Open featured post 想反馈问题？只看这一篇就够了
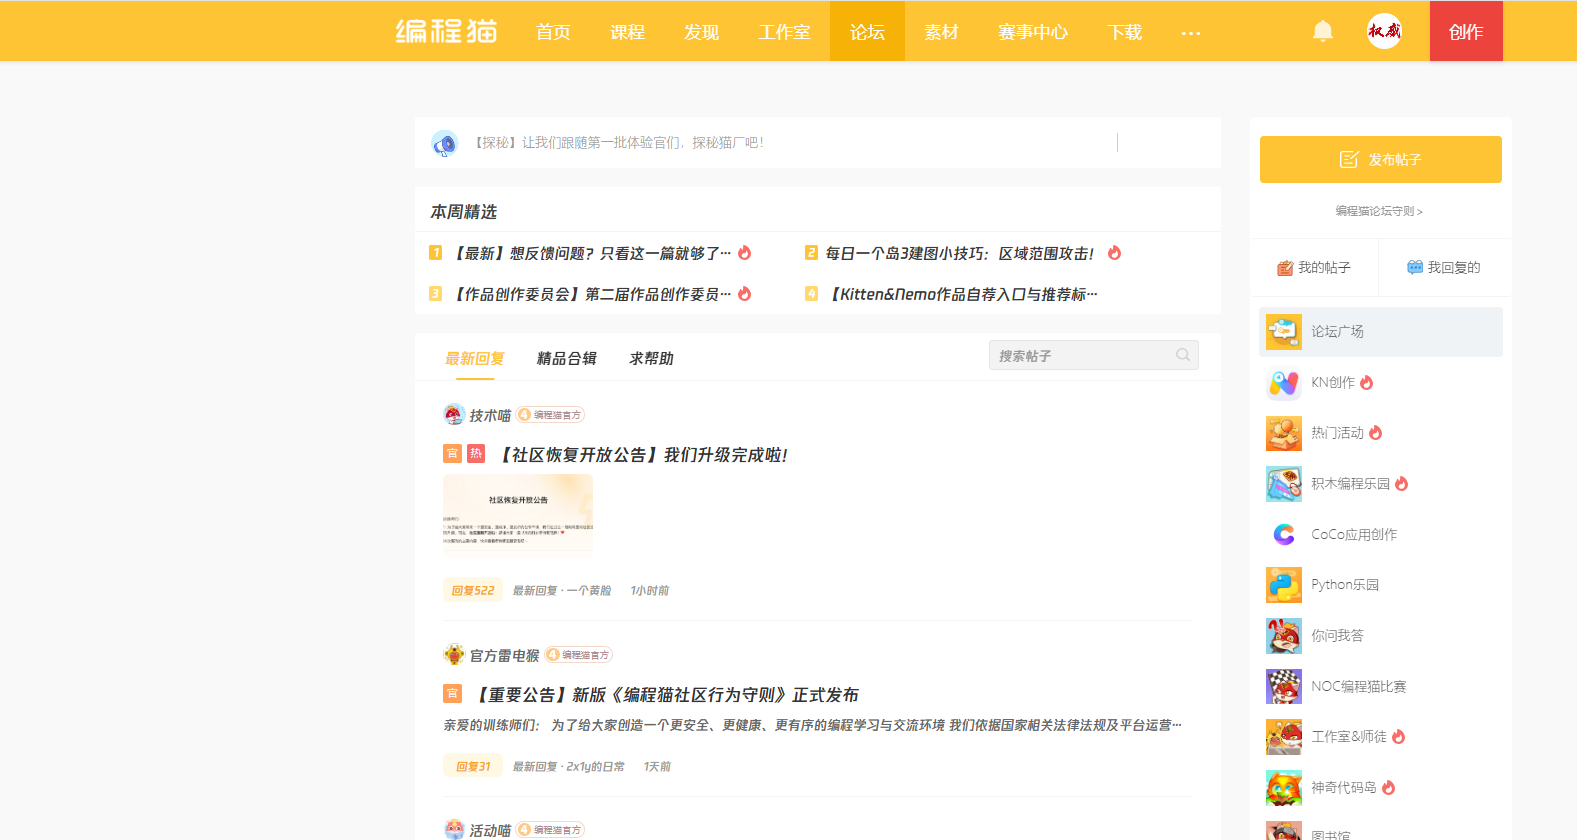Screen dimensions: 1577x840 click(x=592, y=254)
